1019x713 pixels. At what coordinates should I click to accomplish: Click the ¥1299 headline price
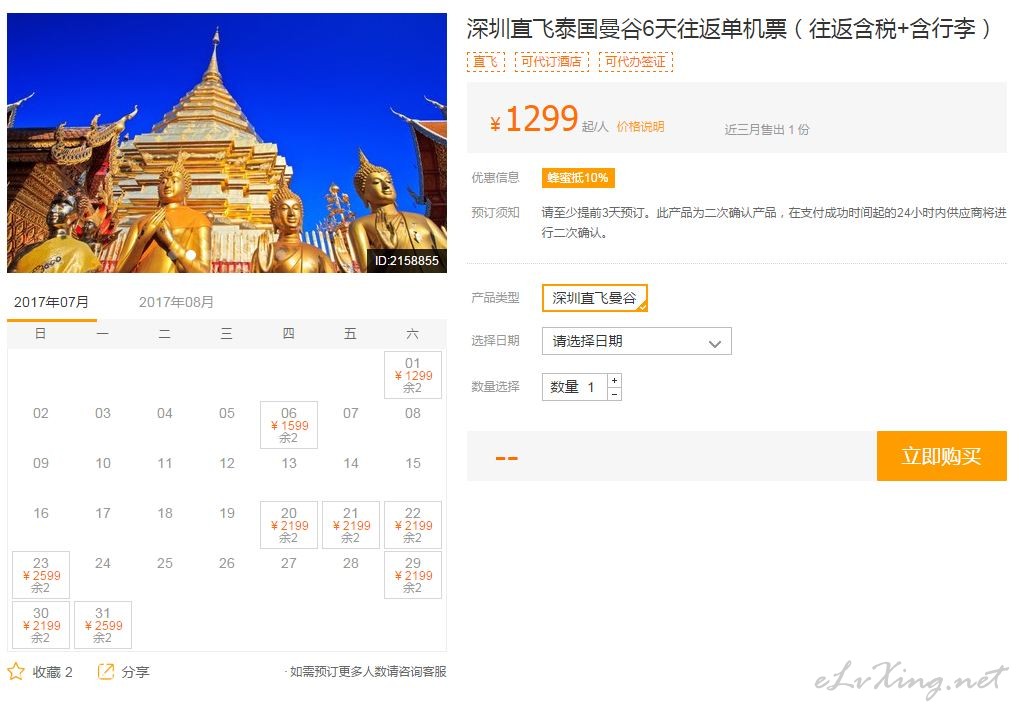[x=534, y=119]
